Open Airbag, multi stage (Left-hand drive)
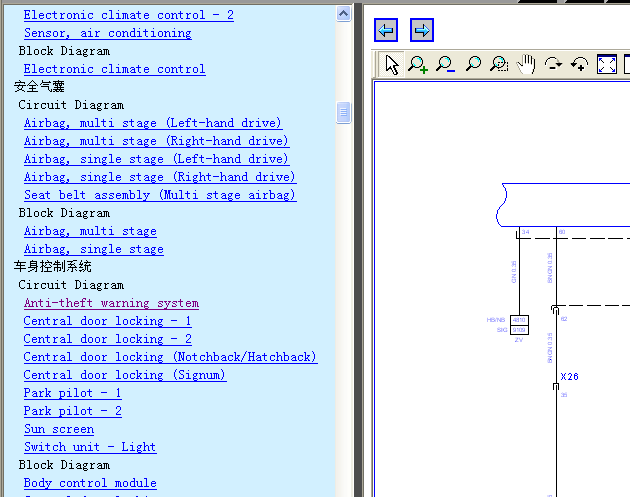 [153, 123]
